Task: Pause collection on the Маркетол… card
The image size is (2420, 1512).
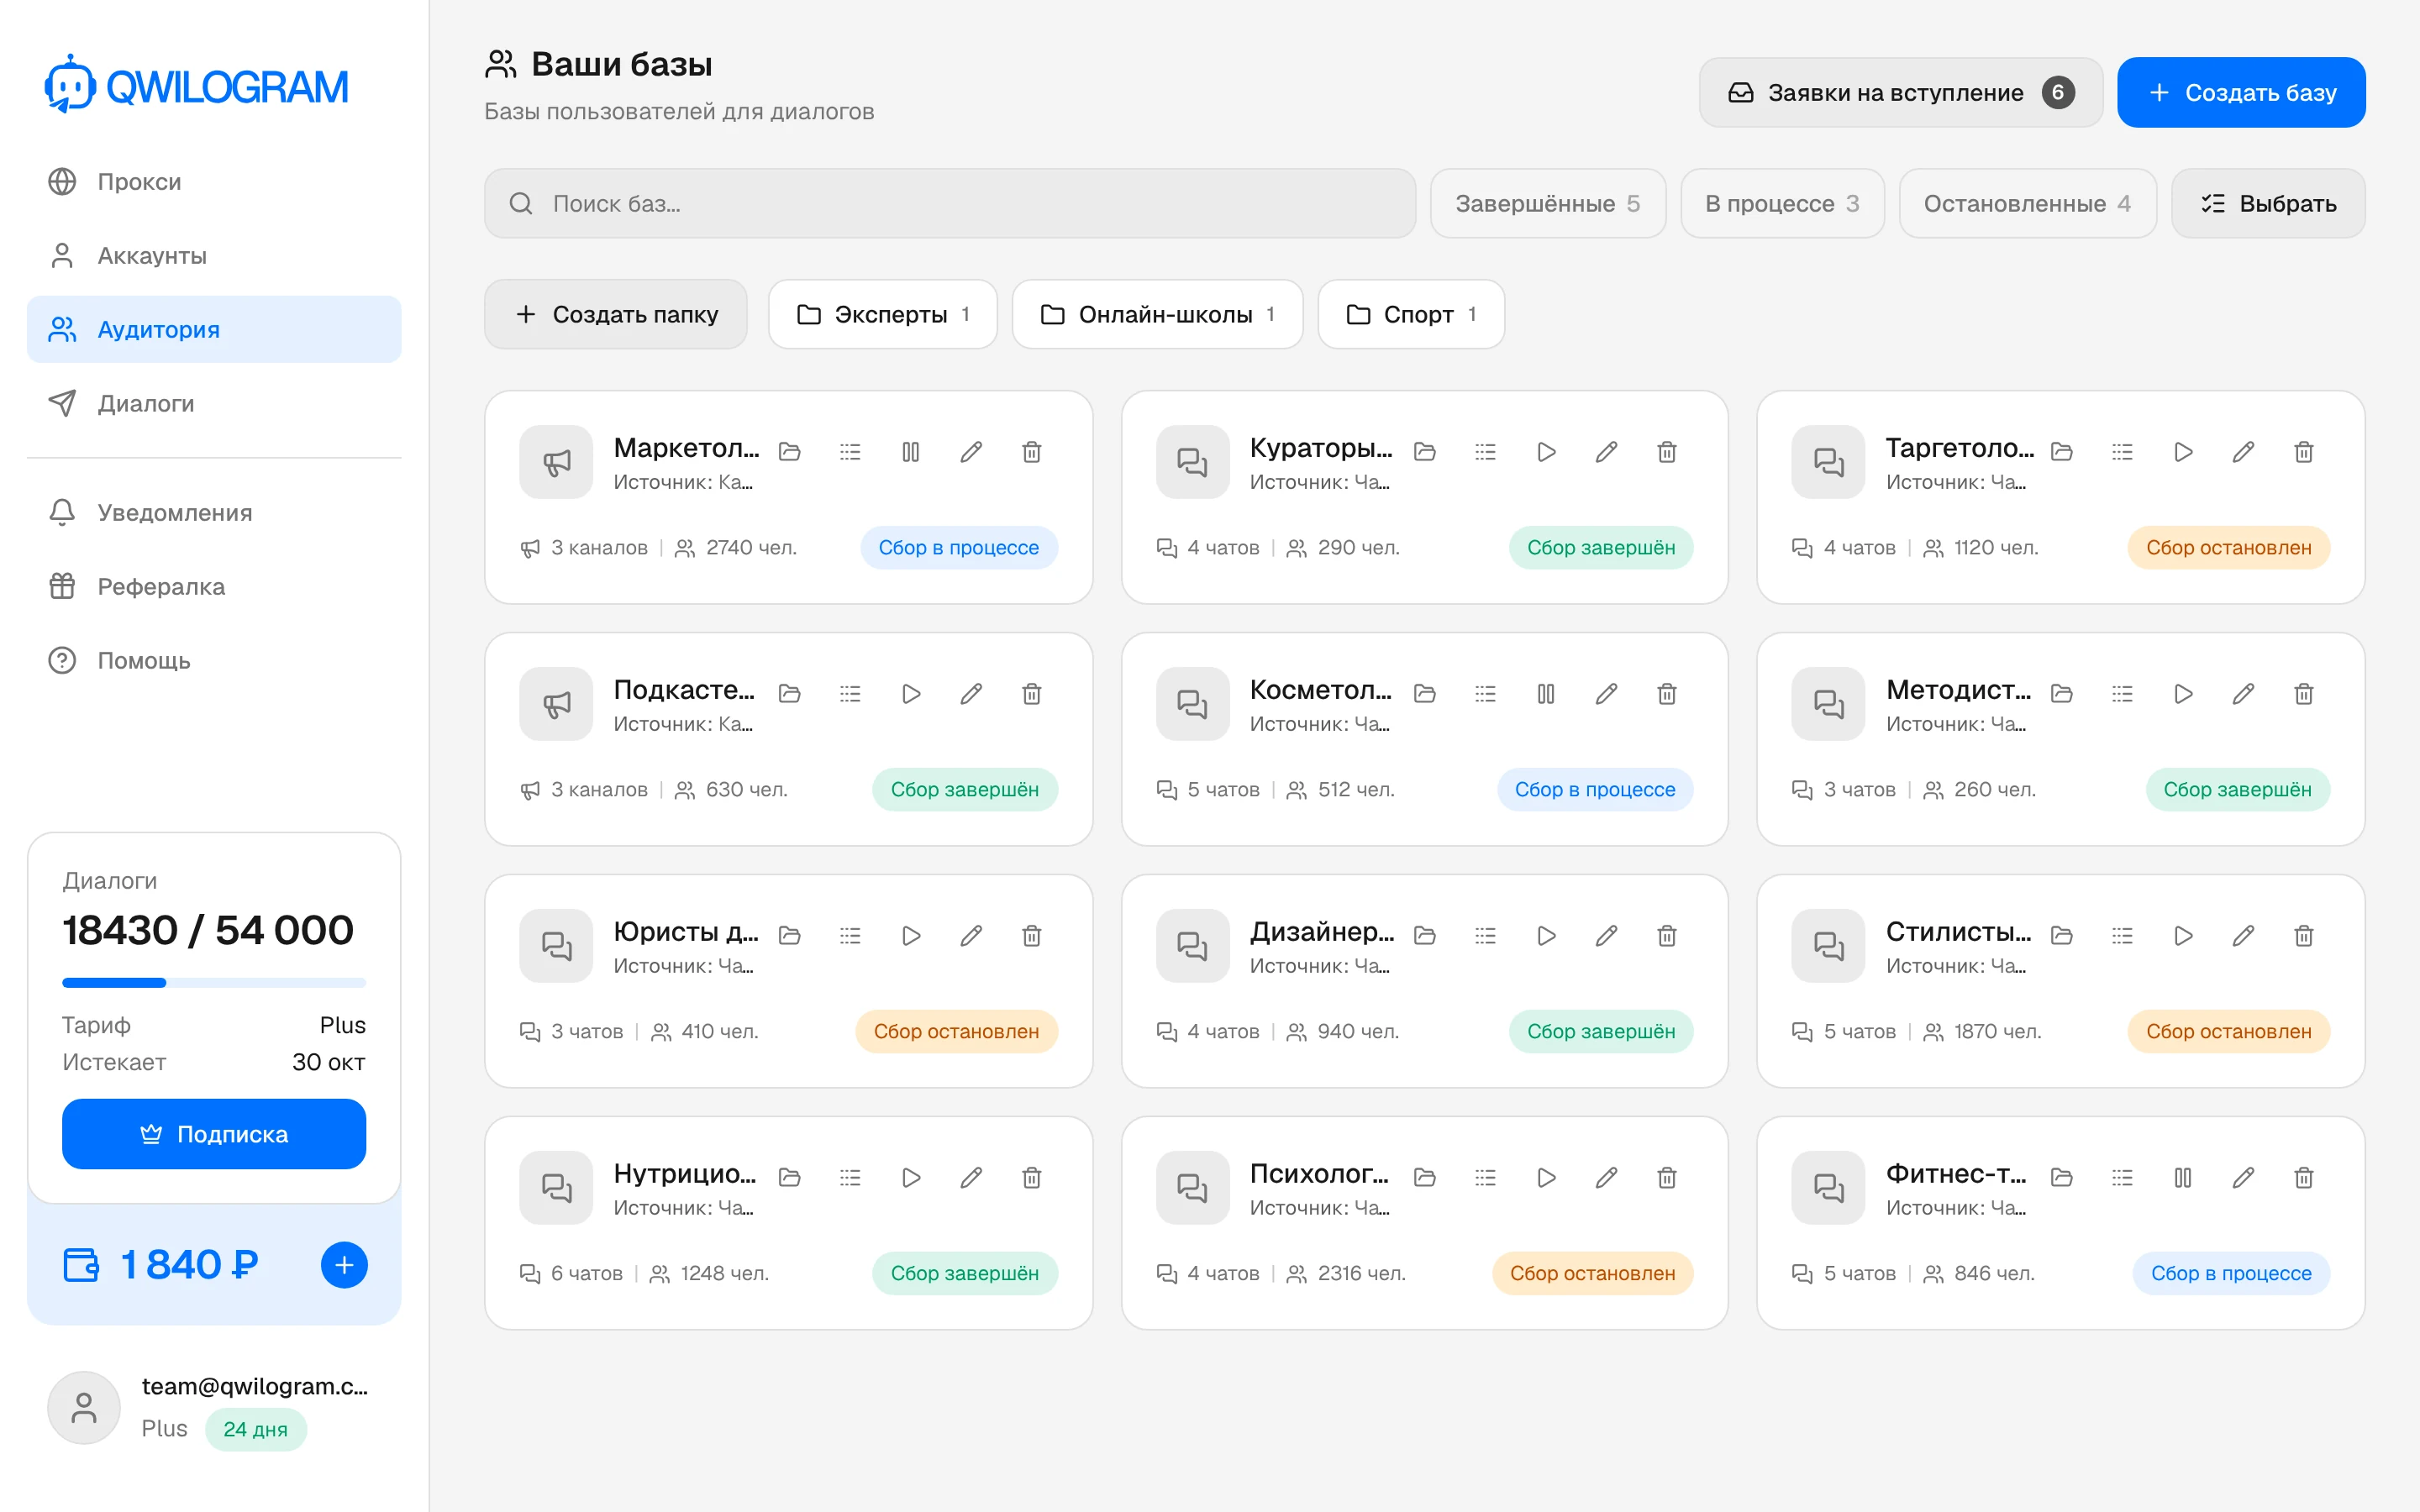Action: coord(910,452)
